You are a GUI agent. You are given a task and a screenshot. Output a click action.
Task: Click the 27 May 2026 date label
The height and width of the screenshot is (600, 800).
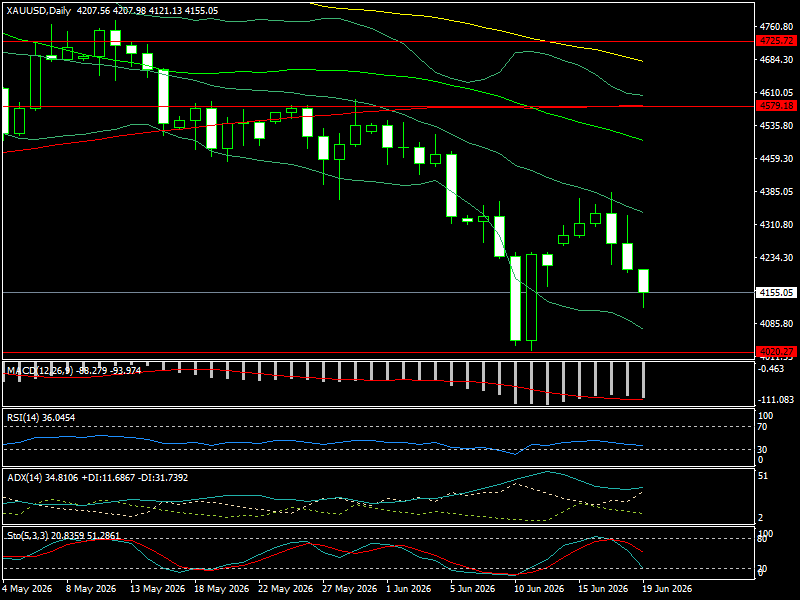click(350, 589)
